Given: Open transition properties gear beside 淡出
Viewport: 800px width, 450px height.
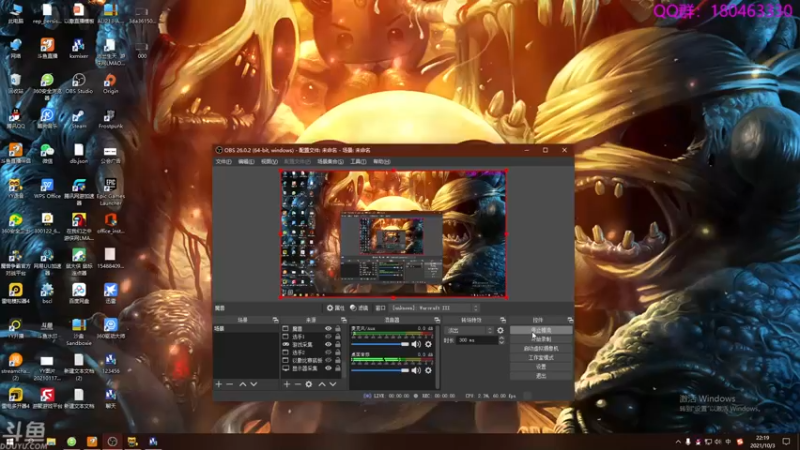Looking at the screenshot, I should 500,331.
